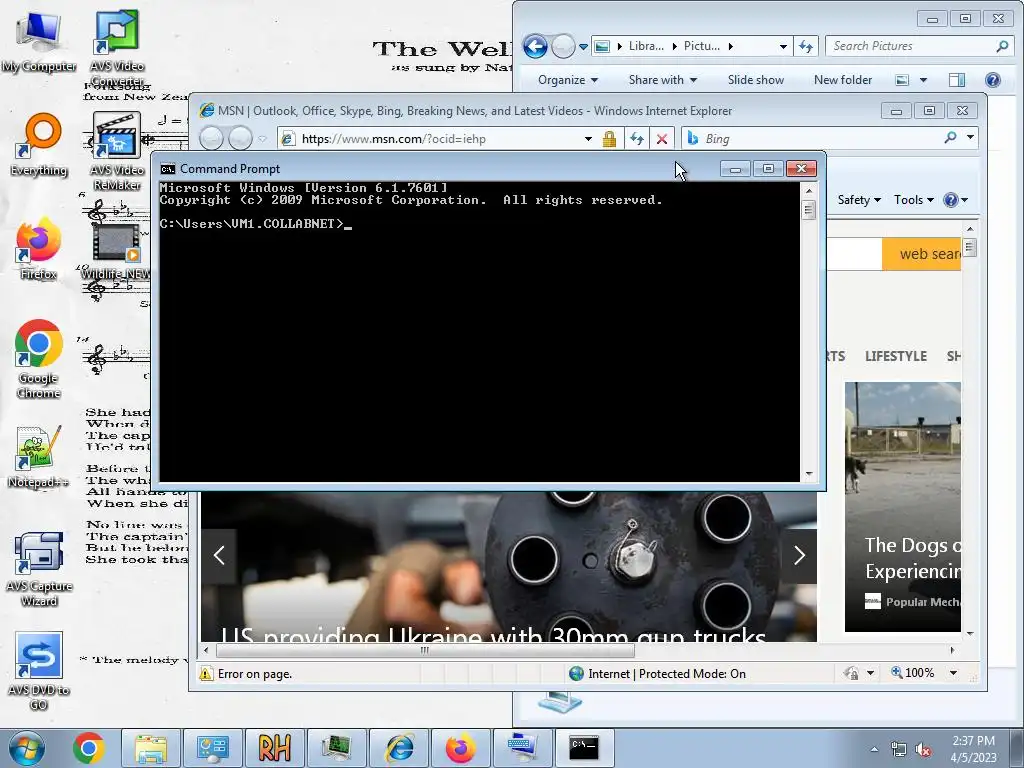This screenshot has height=768, width=1024.
Task: Click the MSN web search button
Action: tap(921, 254)
